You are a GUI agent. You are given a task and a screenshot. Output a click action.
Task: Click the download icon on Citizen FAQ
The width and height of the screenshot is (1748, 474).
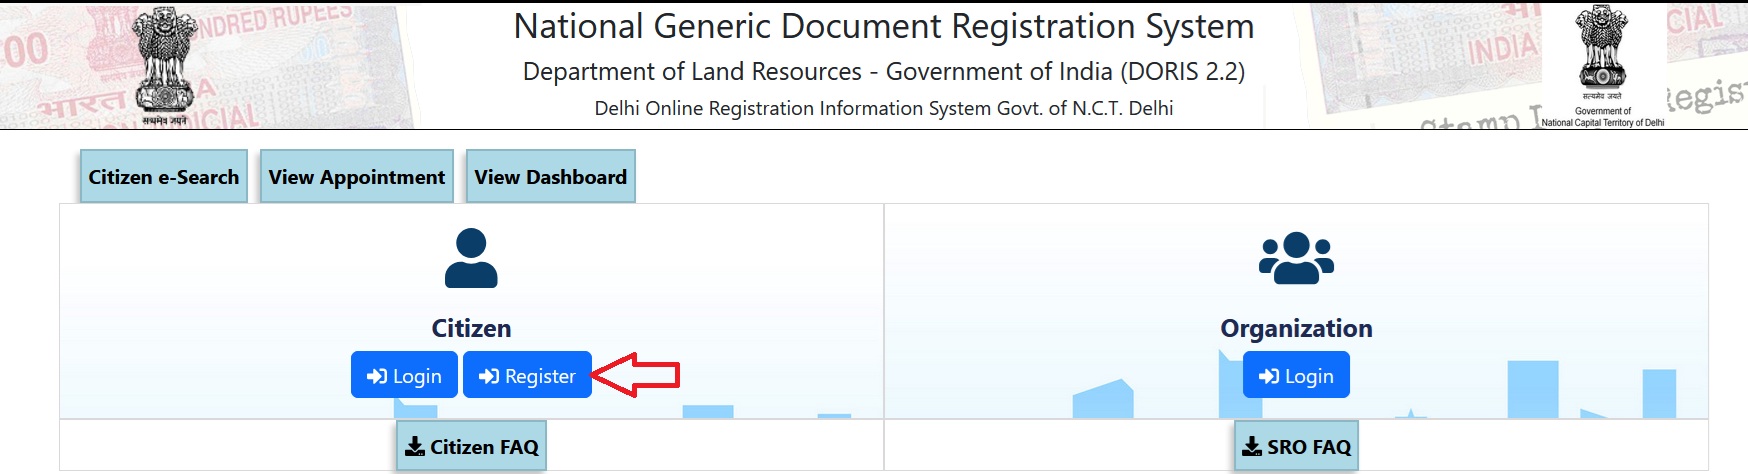(415, 447)
